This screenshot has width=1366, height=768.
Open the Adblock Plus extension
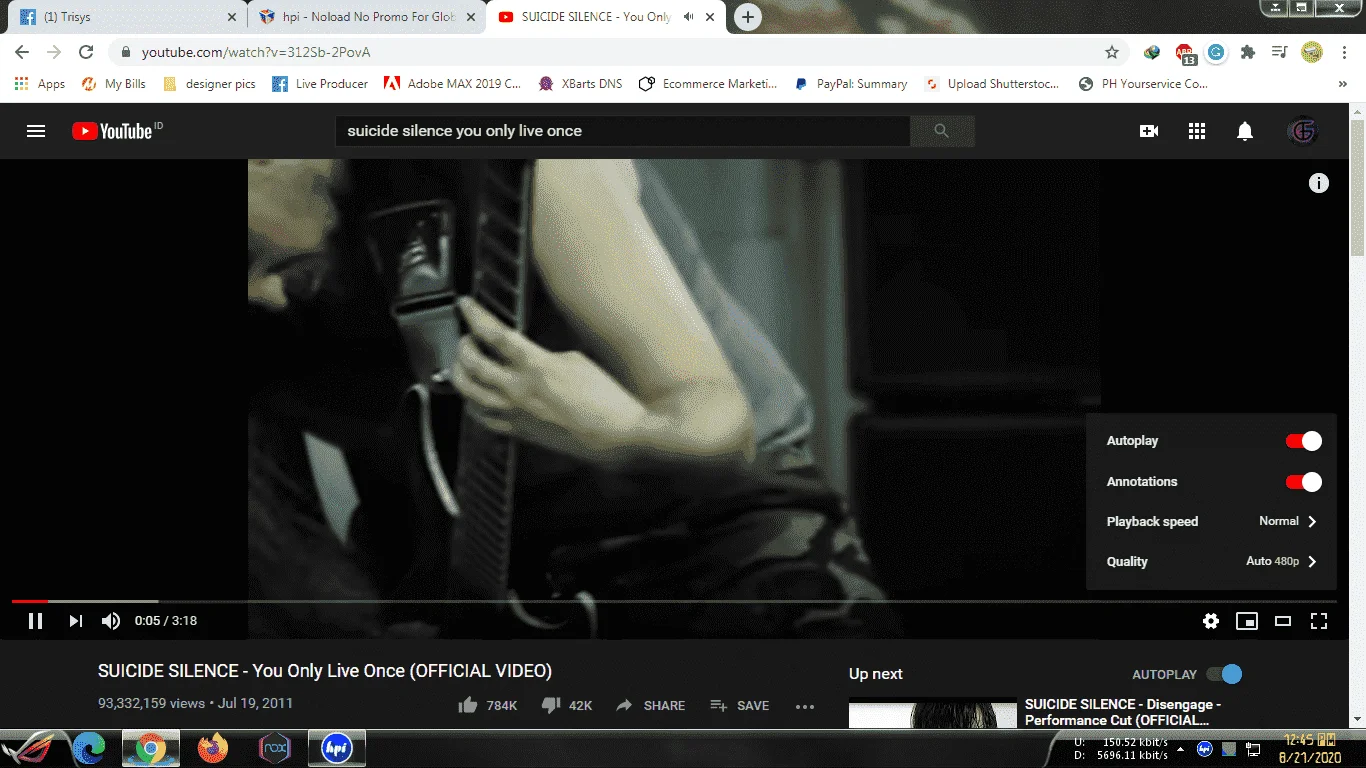(x=1186, y=53)
